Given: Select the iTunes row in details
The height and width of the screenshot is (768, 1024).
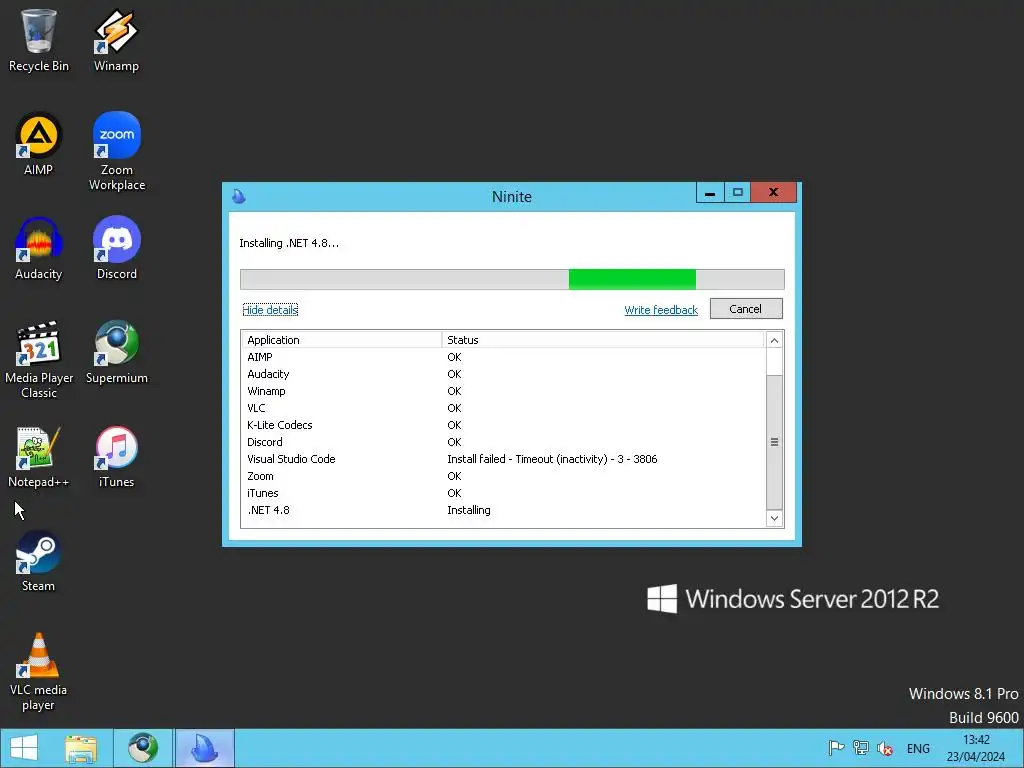Looking at the screenshot, I should (x=503, y=493).
